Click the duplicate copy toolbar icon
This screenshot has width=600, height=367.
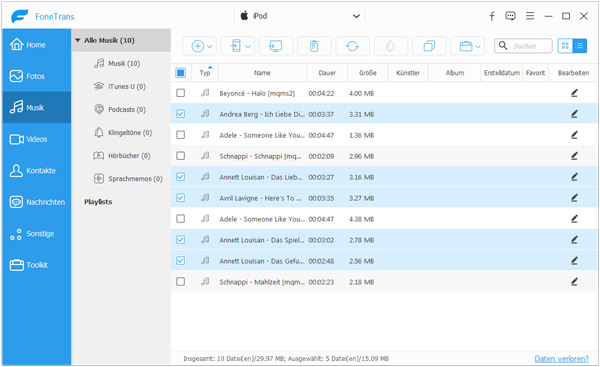point(429,46)
